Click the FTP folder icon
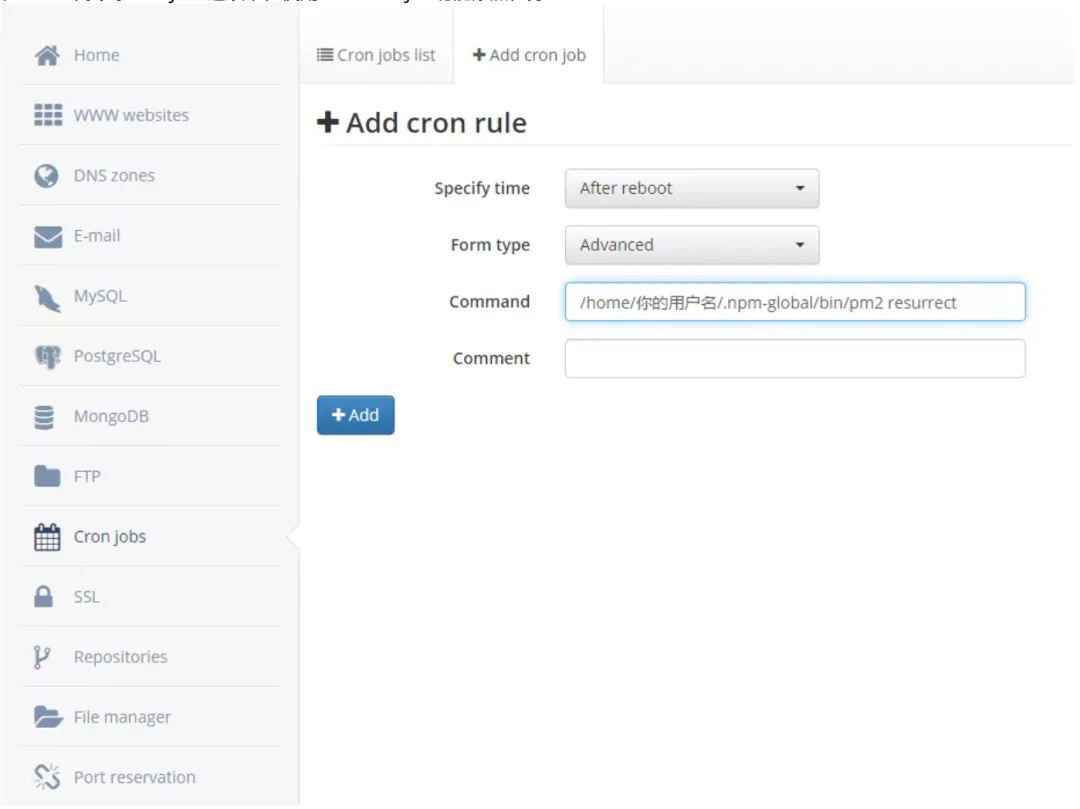This screenshot has height=809, width=1080. click(x=47, y=477)
